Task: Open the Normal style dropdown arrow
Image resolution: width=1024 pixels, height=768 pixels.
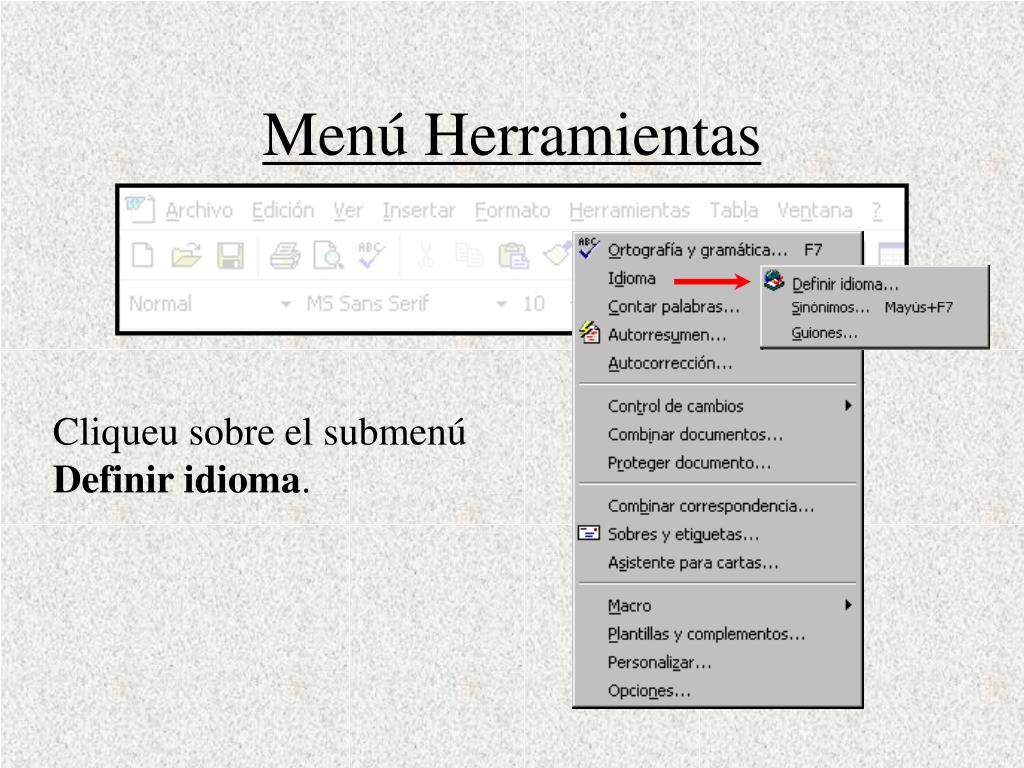Action: coord(285,304)
